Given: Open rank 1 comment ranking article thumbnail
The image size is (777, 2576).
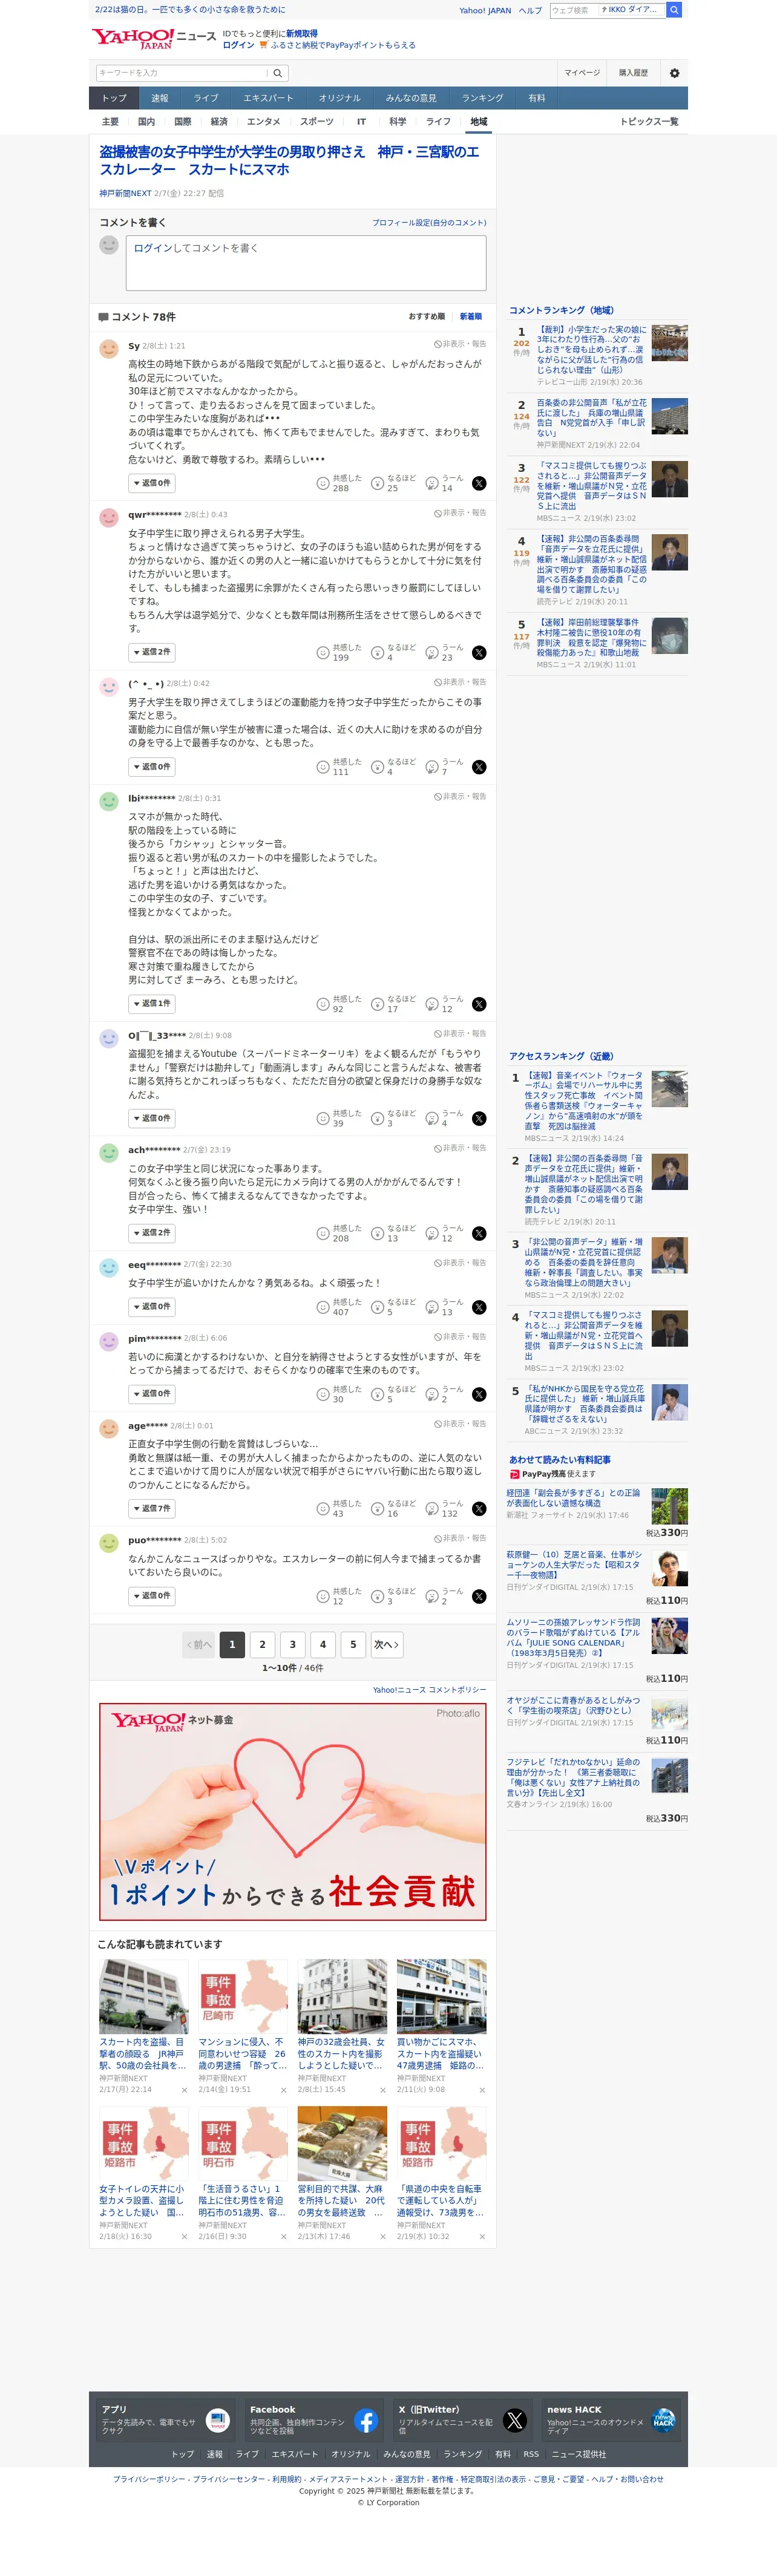Looking at the screenshot, I should click(x=669, y=342).
